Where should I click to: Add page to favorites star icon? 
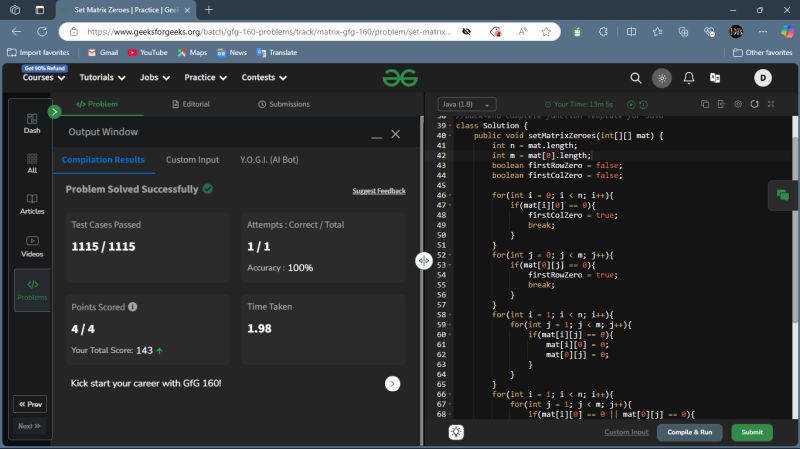[x=546, y=32]
